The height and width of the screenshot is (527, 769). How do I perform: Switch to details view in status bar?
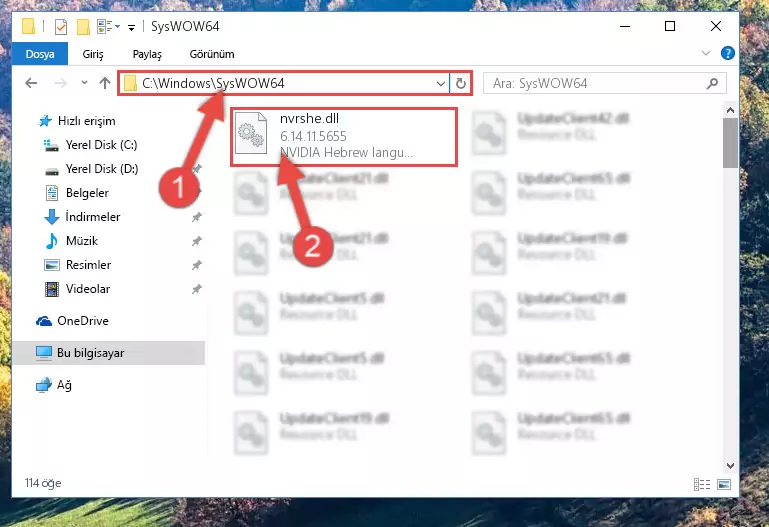(702, 484)
